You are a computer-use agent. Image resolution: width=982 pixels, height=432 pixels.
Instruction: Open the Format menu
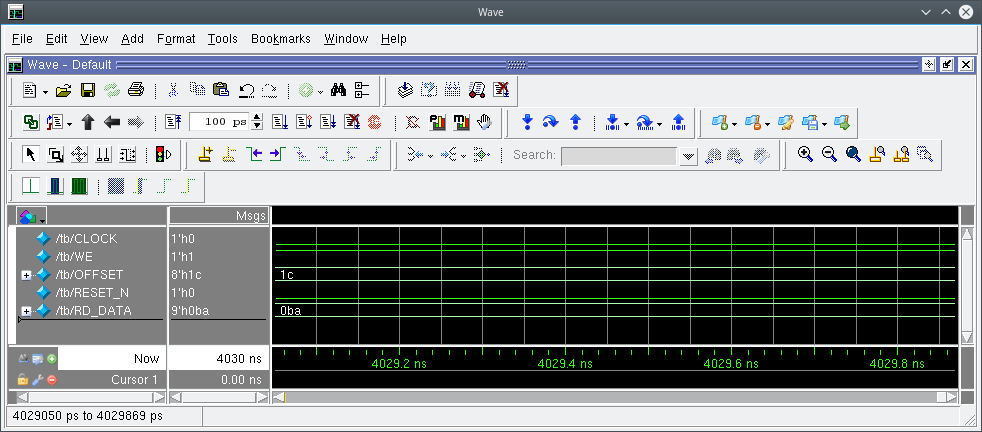(176, 39)
